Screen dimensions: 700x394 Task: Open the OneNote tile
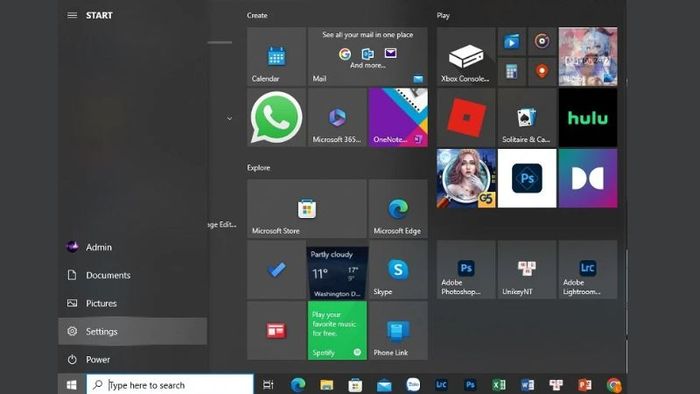(398, 117)
